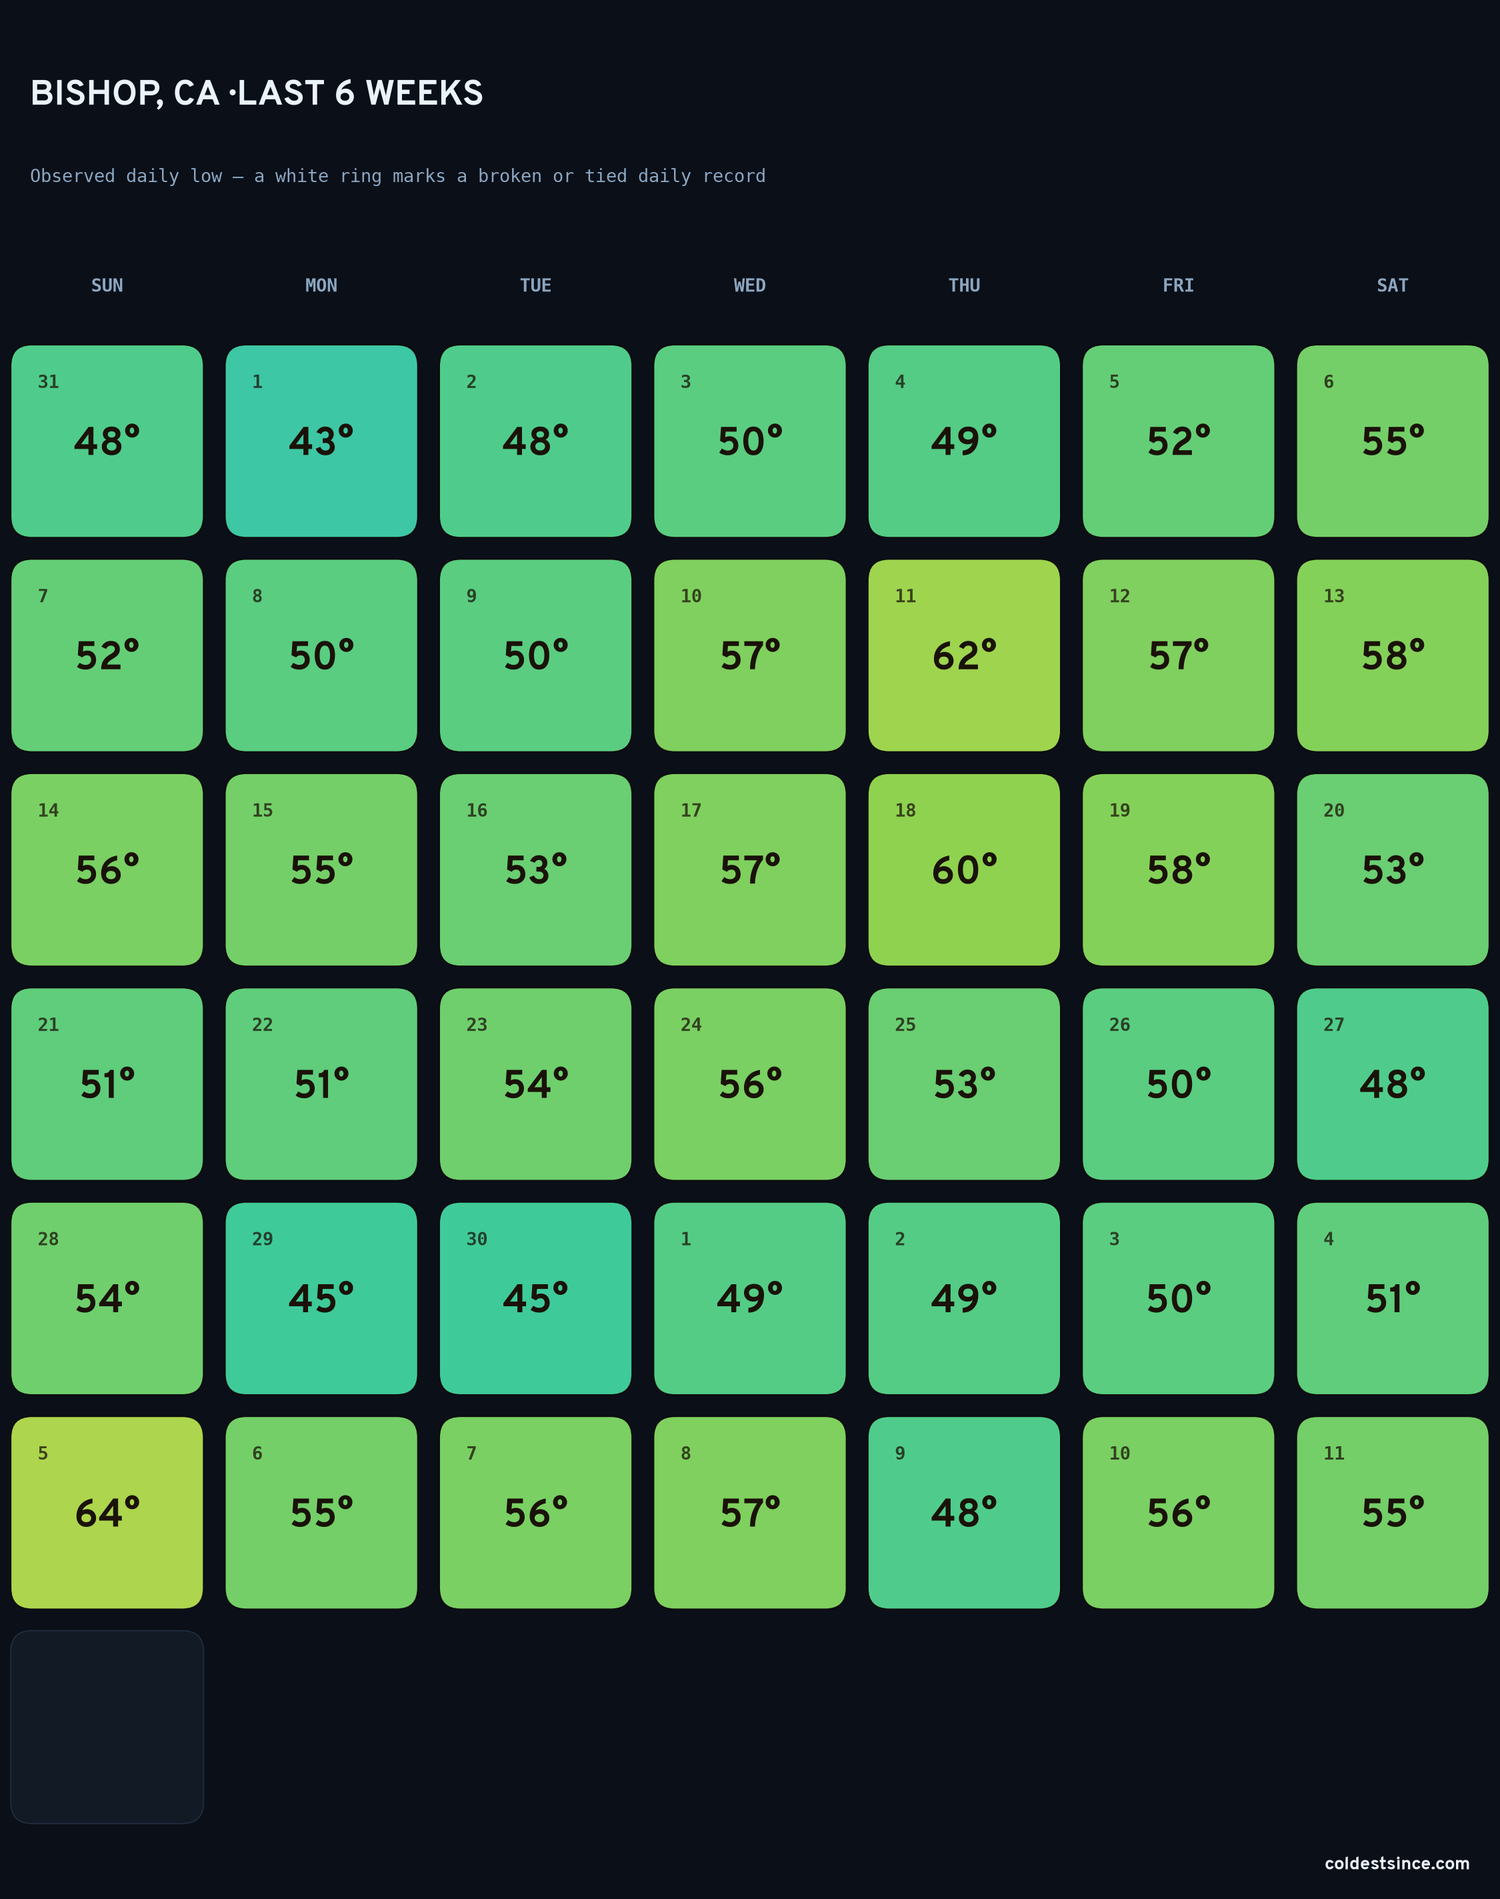
Task: Click the 58° tile on the 13th
Action: pos(1392,655)
